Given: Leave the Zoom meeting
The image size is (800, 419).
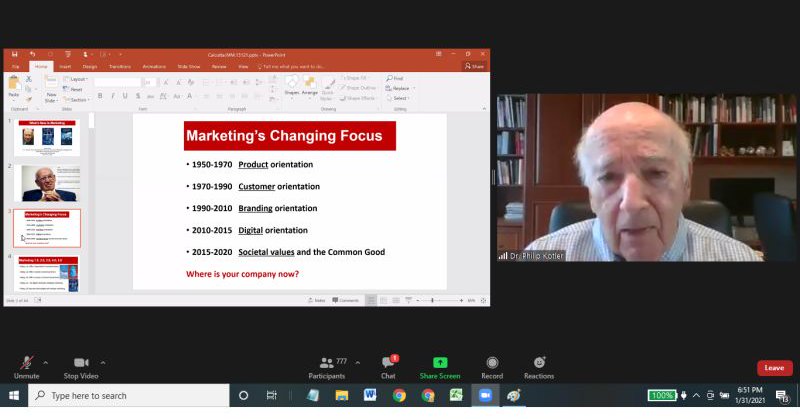Looking at the screenshot, I should tap(774, 367).
